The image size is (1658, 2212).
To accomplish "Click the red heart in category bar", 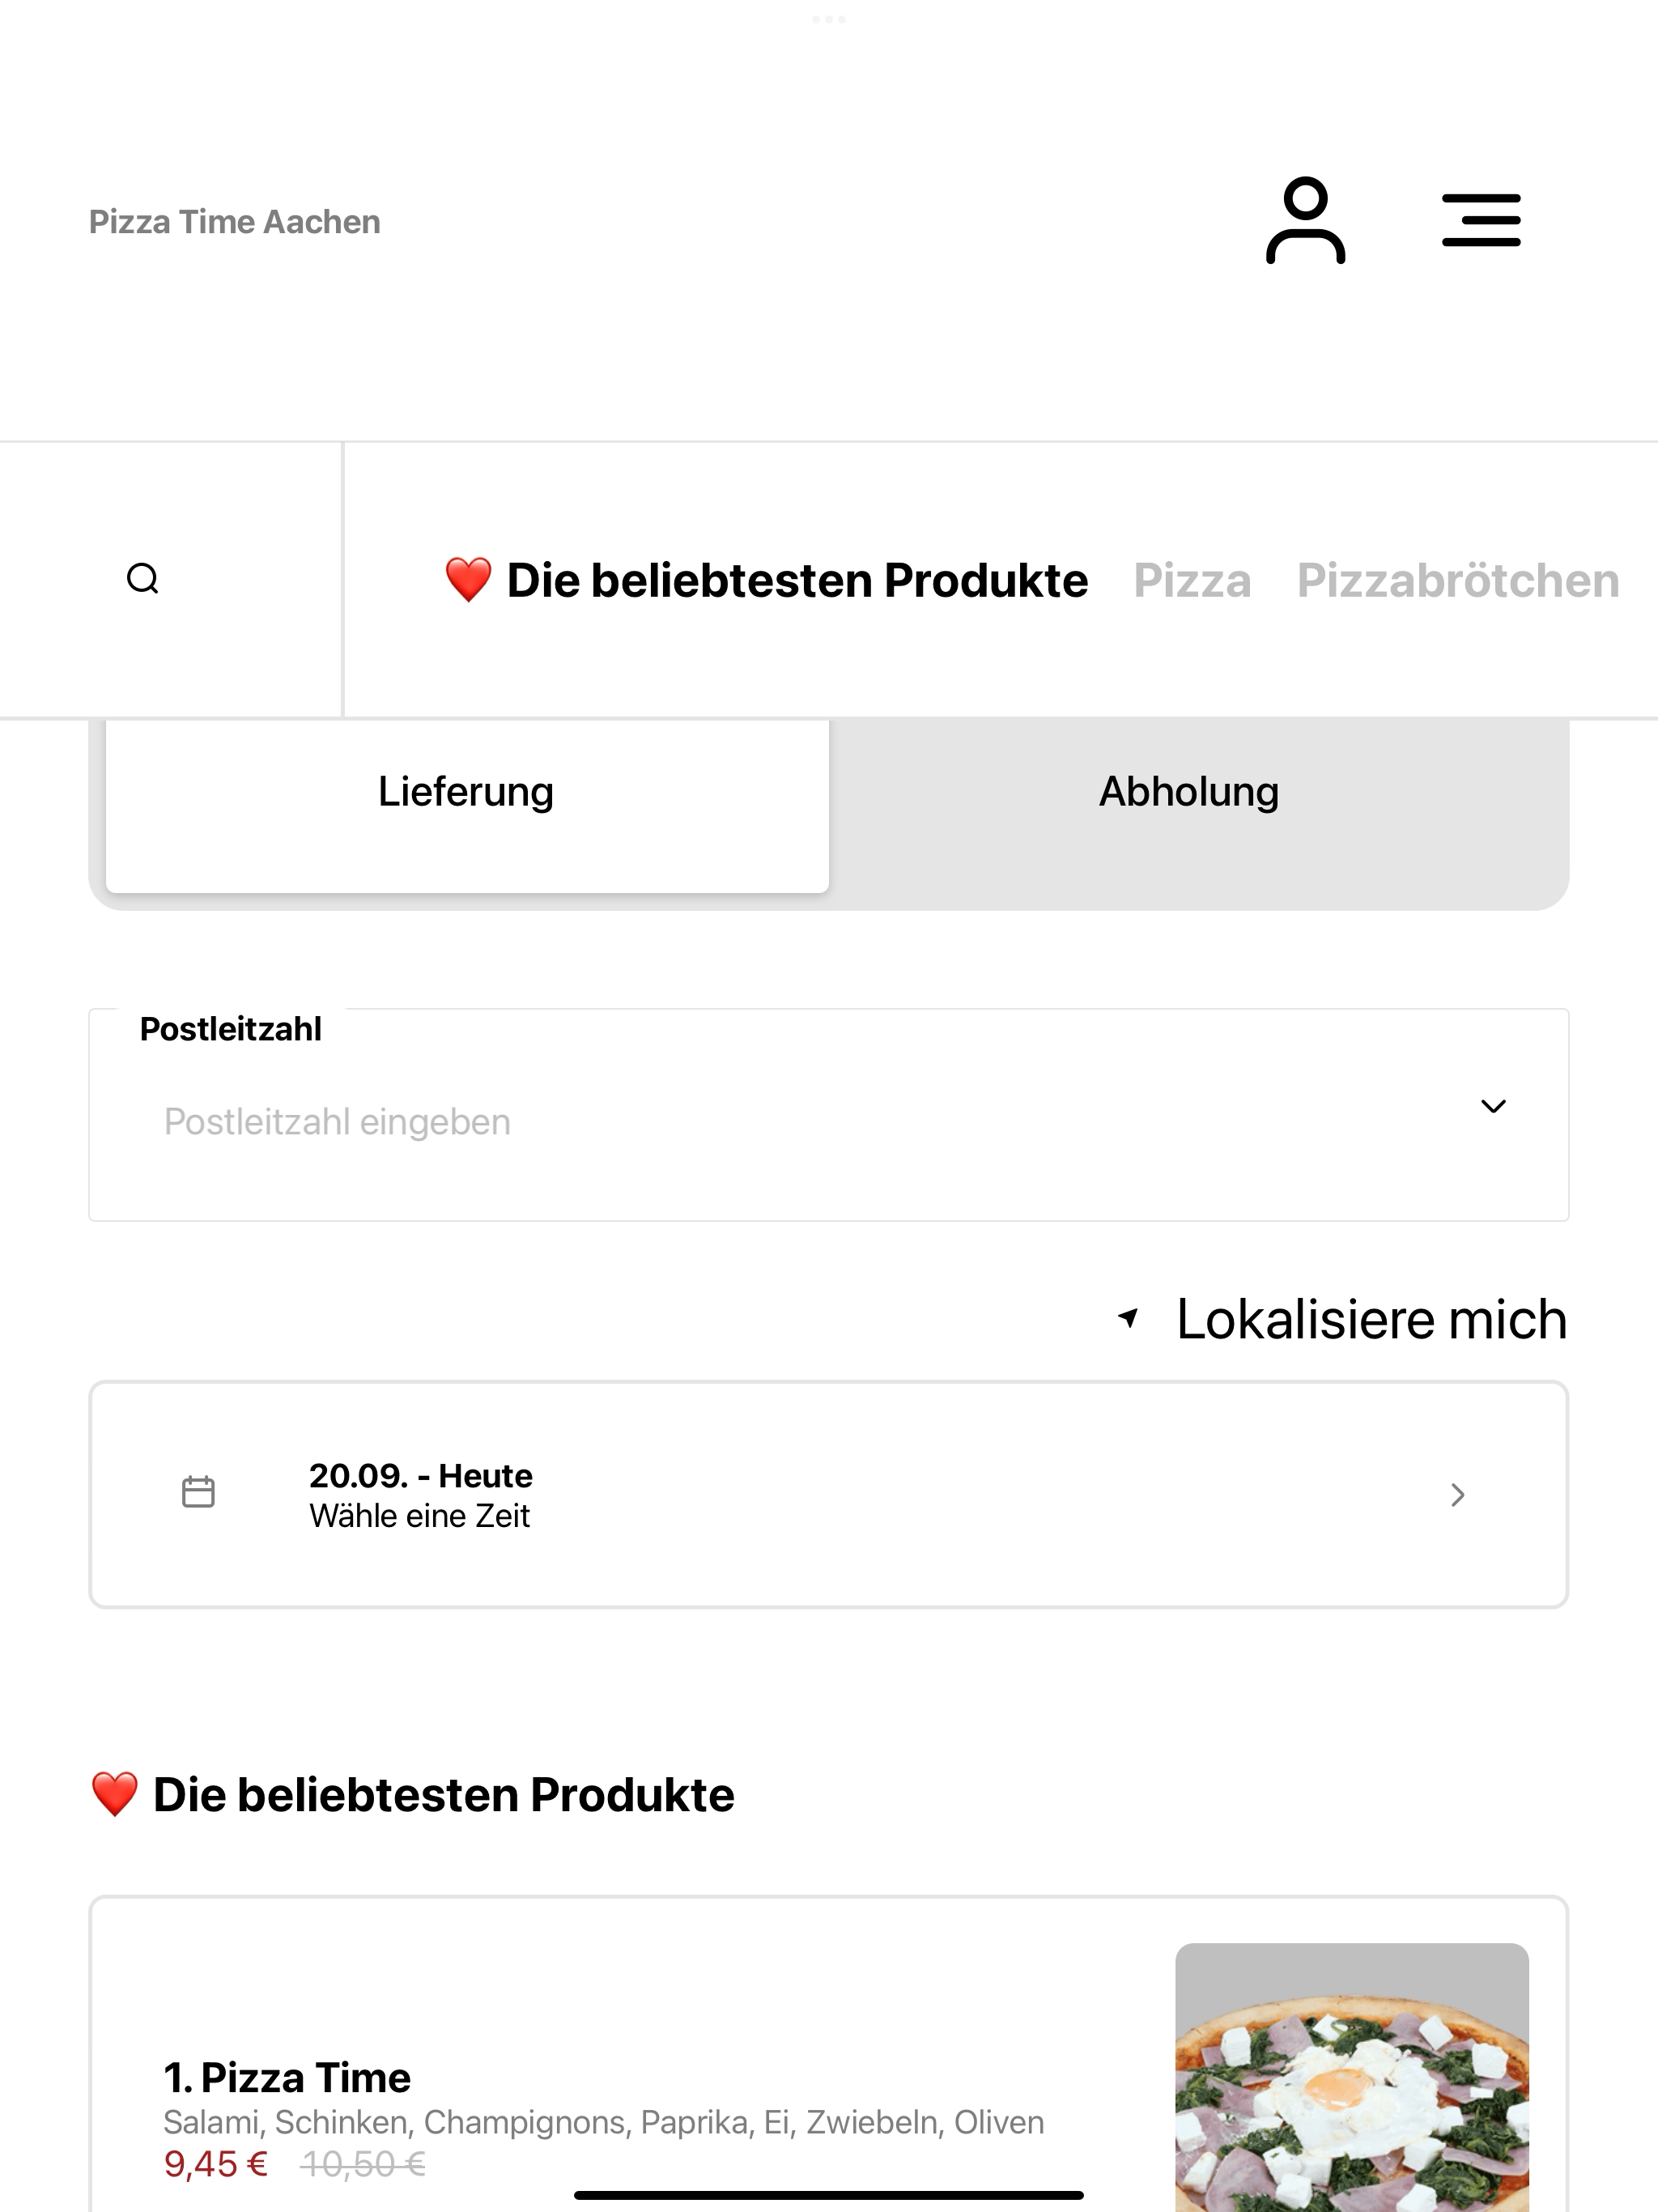I will [x=468, y=580].
